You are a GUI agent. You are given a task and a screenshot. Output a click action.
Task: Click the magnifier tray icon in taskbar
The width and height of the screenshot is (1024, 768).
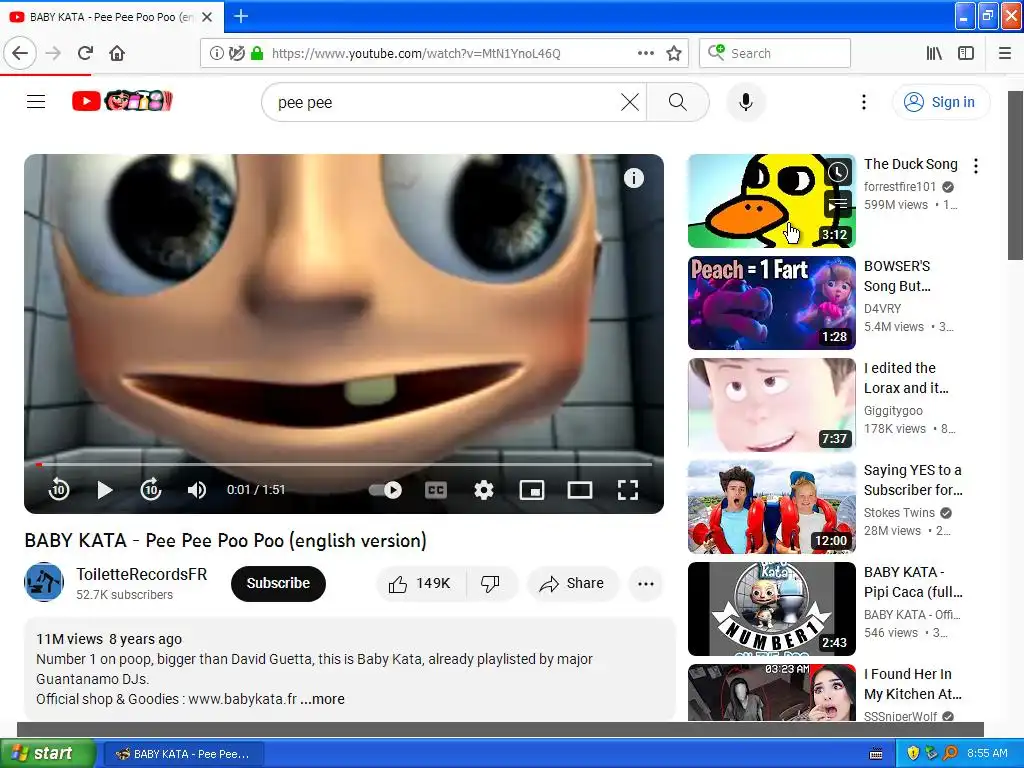coord(950,754)
